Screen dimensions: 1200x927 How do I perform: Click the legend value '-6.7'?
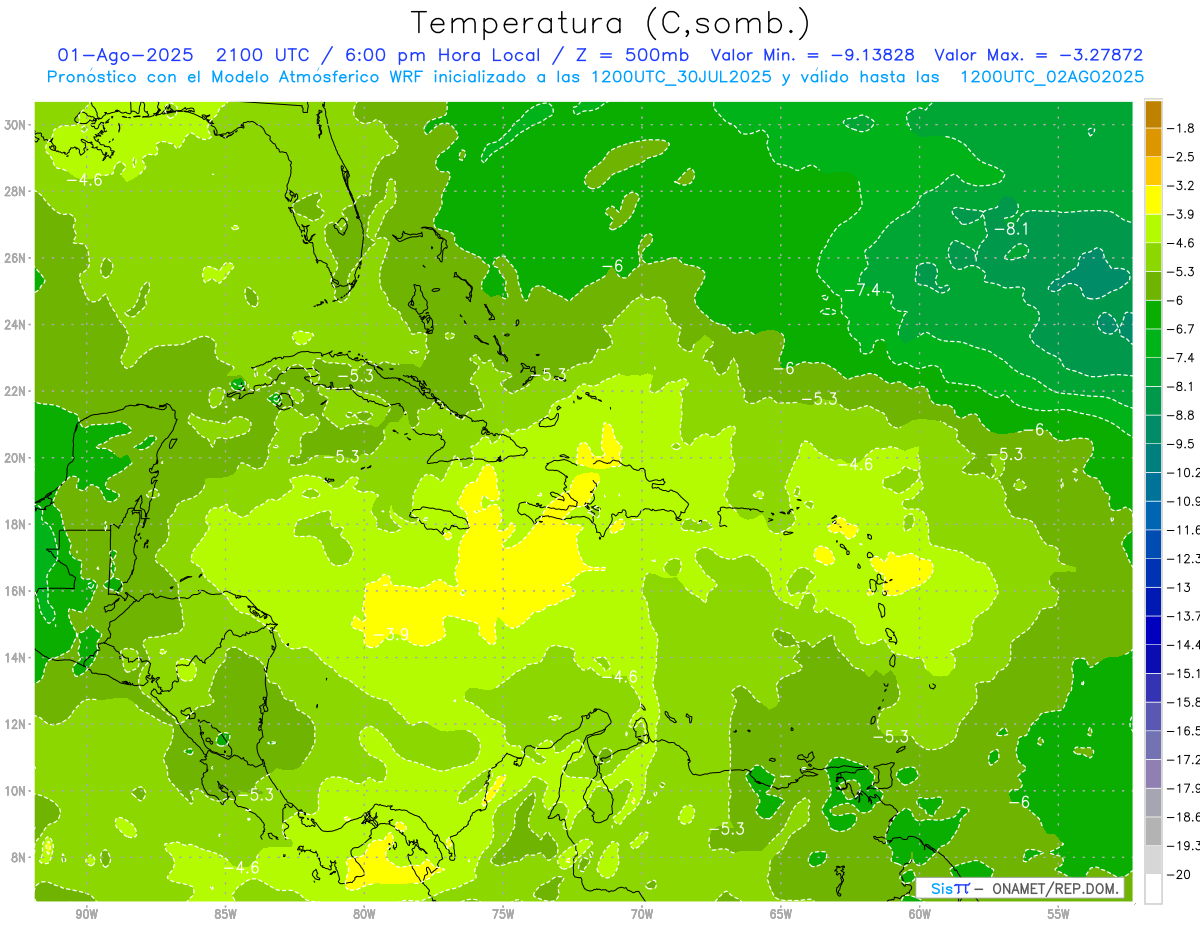(x=1181, y=329)
